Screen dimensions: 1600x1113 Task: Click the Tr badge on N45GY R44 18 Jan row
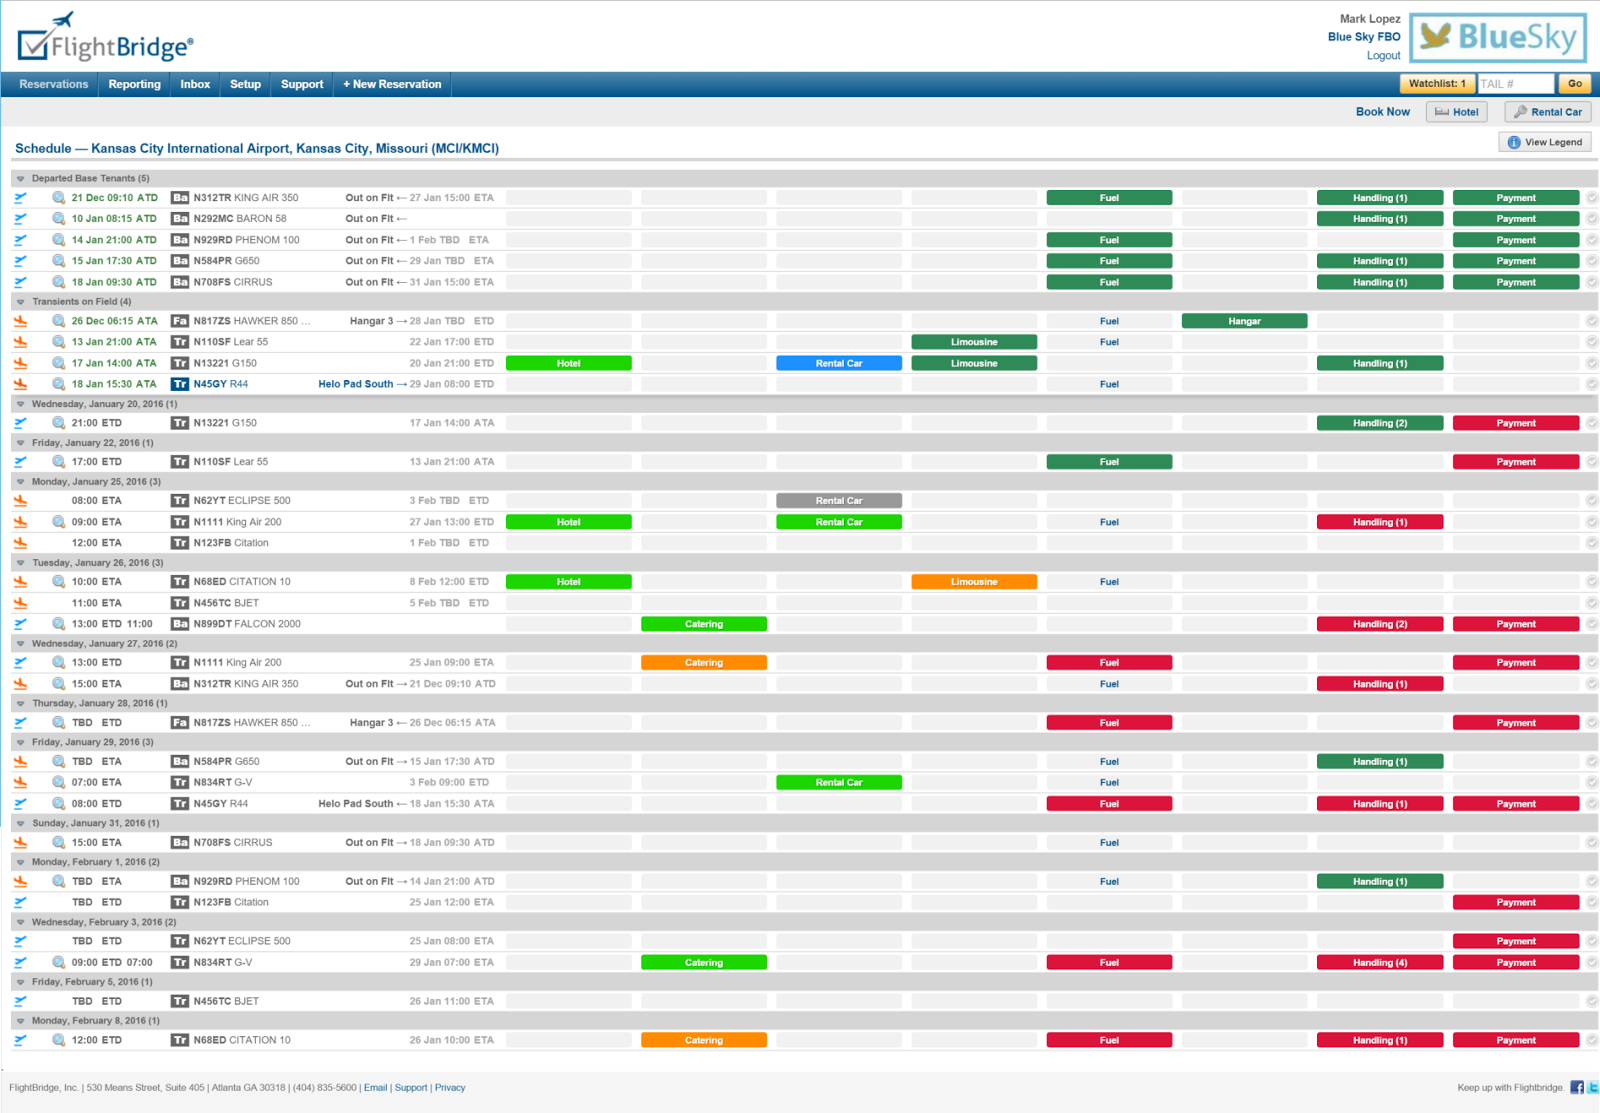180,384
